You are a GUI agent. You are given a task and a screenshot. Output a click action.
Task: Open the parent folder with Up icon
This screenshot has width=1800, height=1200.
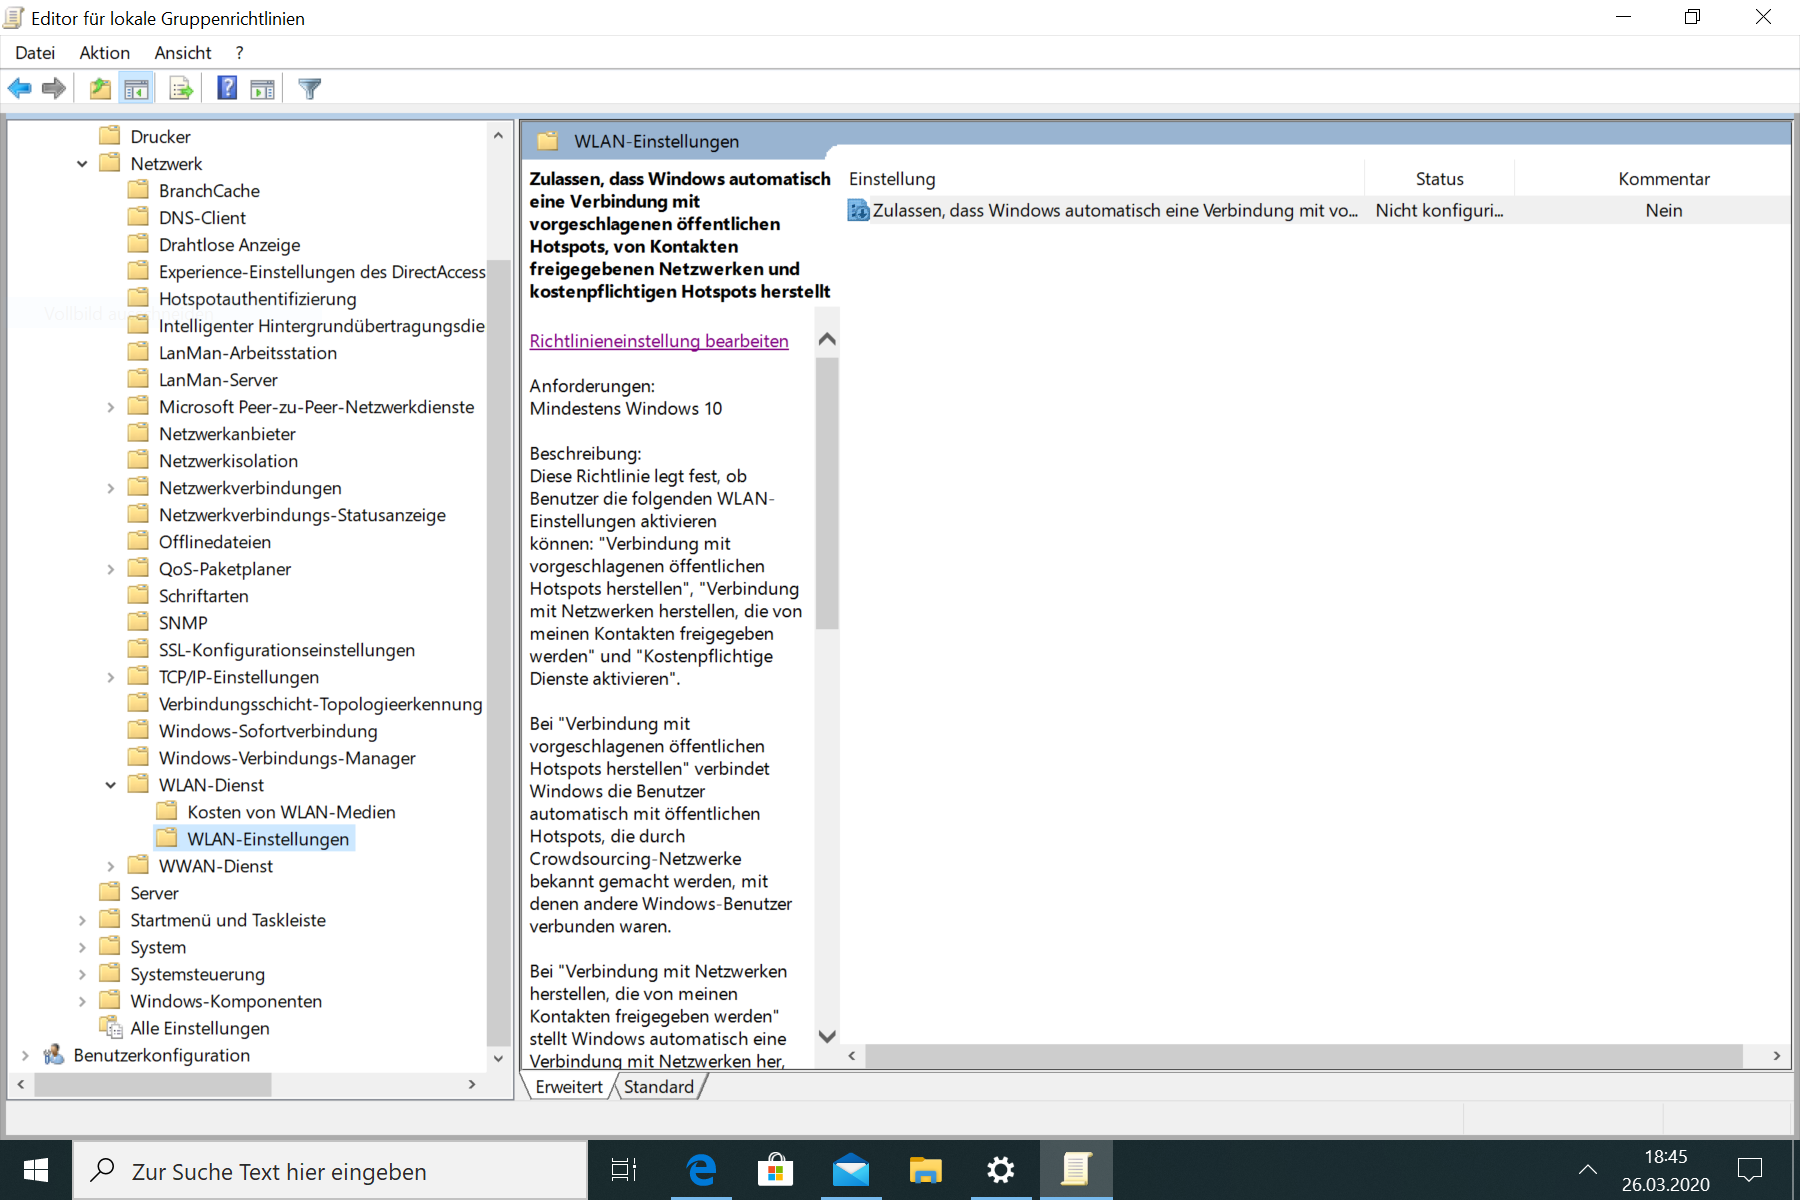click(x=99, y=88)
